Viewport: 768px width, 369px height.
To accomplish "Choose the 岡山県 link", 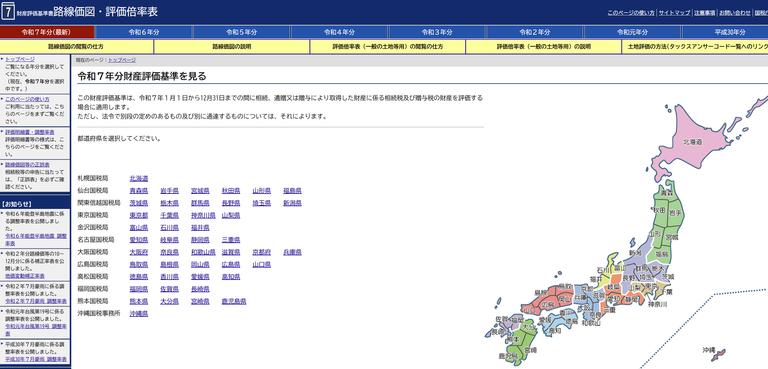I will pos(200,265).
